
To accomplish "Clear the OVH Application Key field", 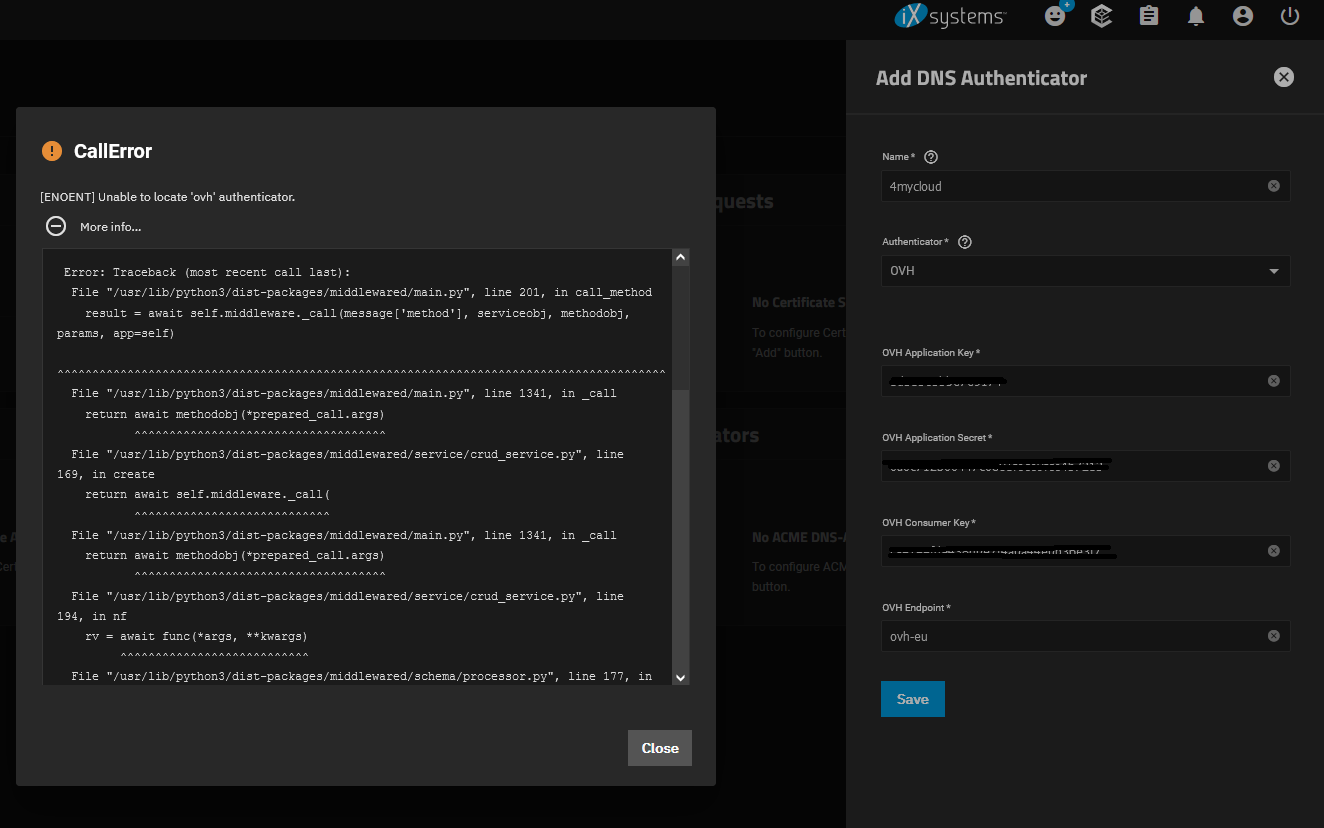I will 1274,381.
